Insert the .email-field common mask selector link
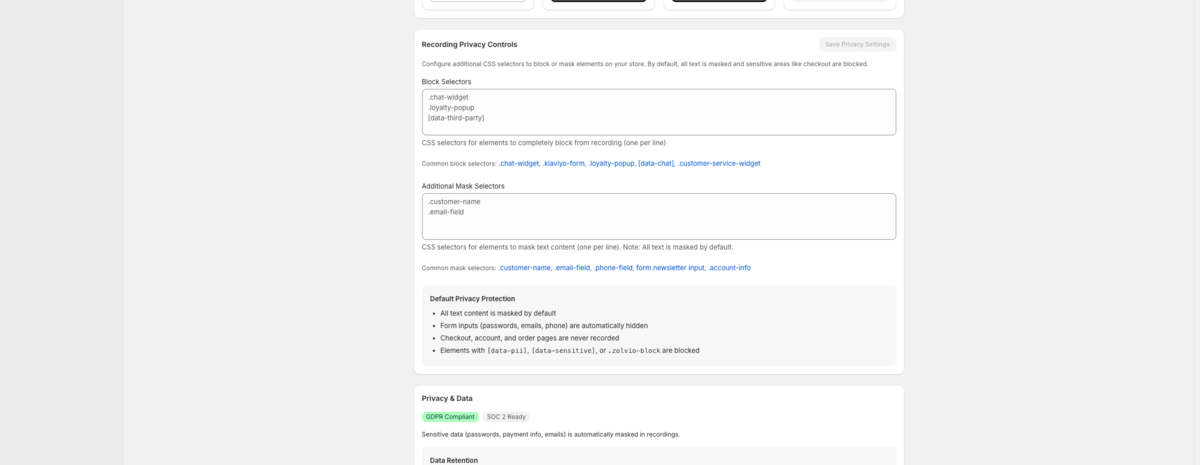Image resolution: width=1200 pixels, height=465 pixels. pos(572,268)
